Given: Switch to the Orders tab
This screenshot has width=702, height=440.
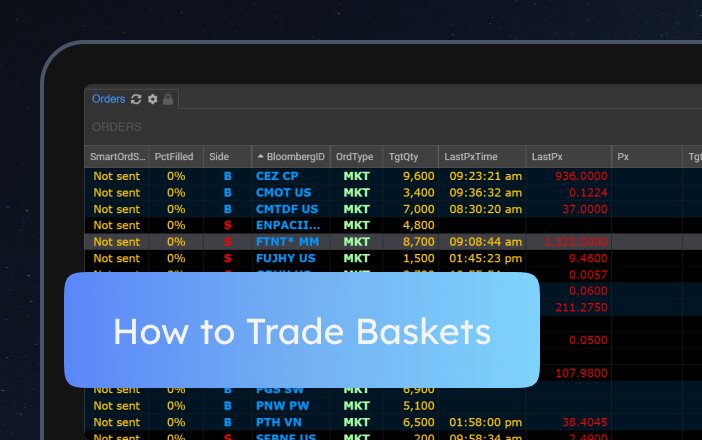Looking at the screenshot, I should click(108, 99).
